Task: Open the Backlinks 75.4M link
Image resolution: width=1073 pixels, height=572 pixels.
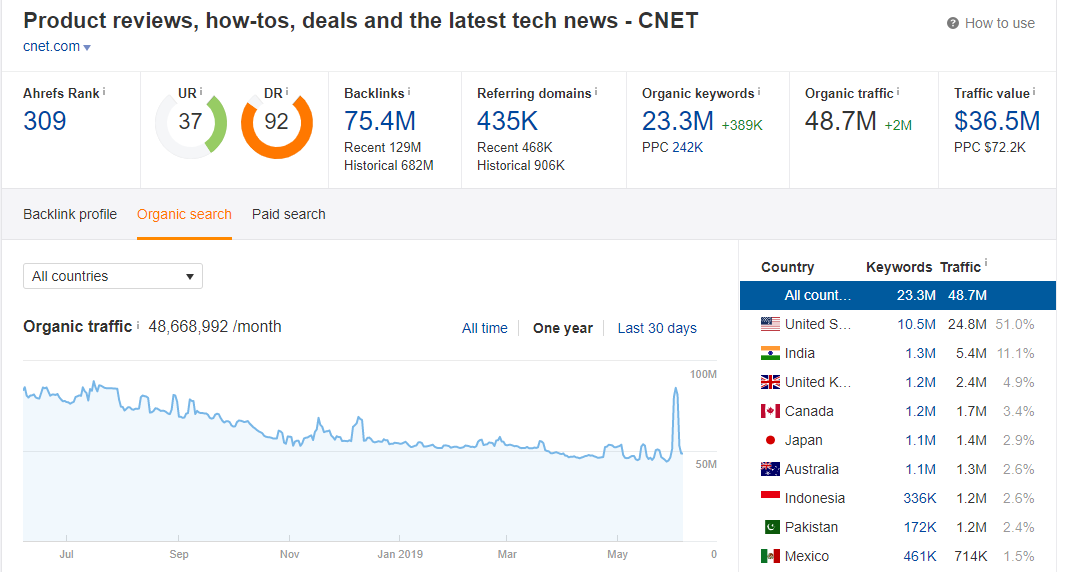Action: point(380,121)
